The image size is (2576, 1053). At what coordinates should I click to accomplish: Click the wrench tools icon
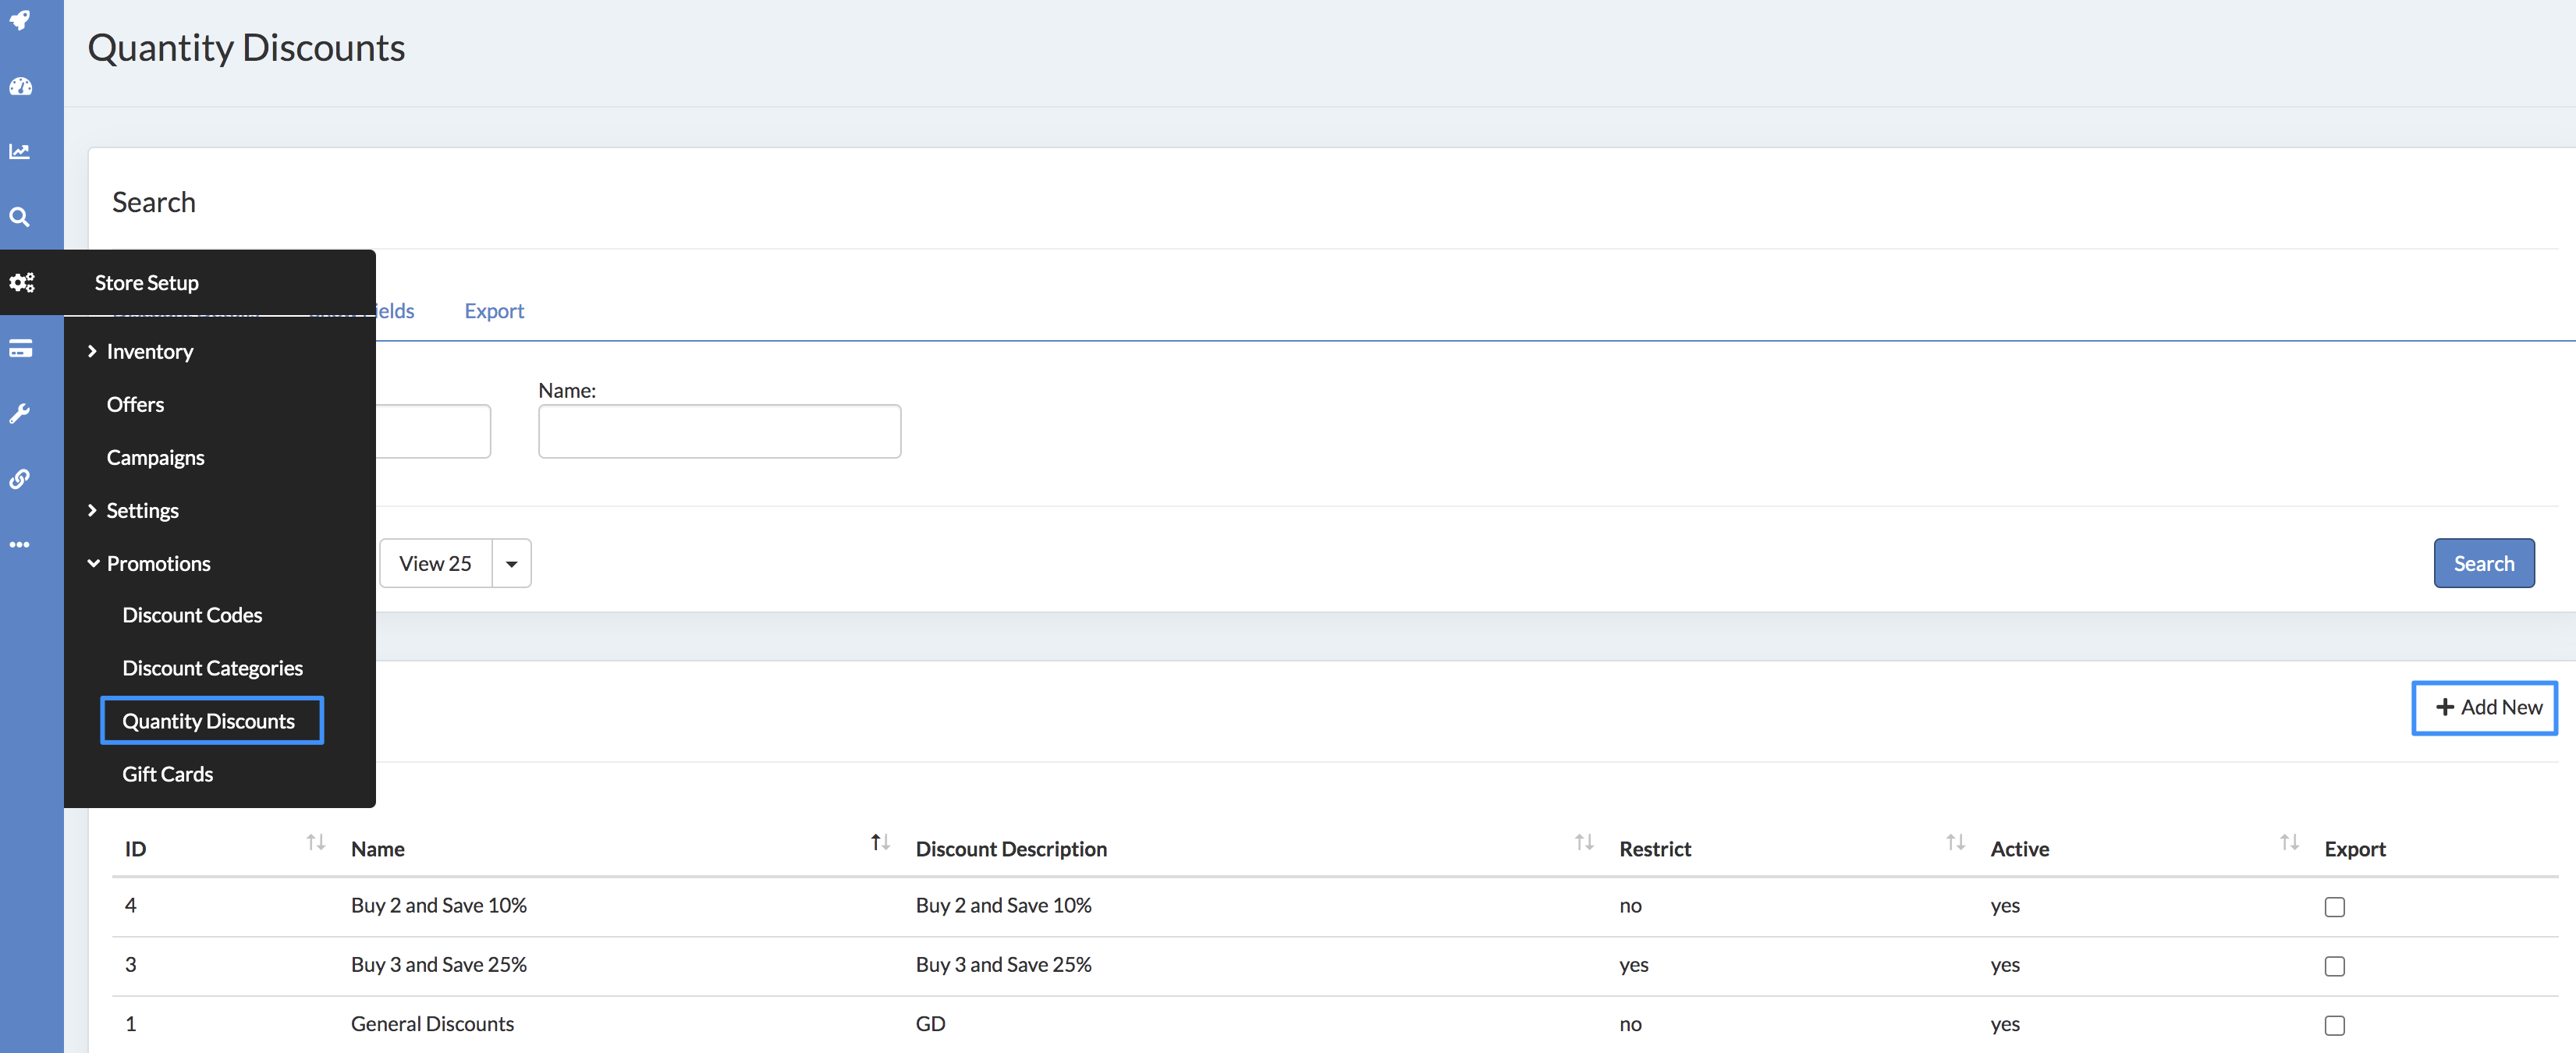pyautogui.click(x=20, y=414)
